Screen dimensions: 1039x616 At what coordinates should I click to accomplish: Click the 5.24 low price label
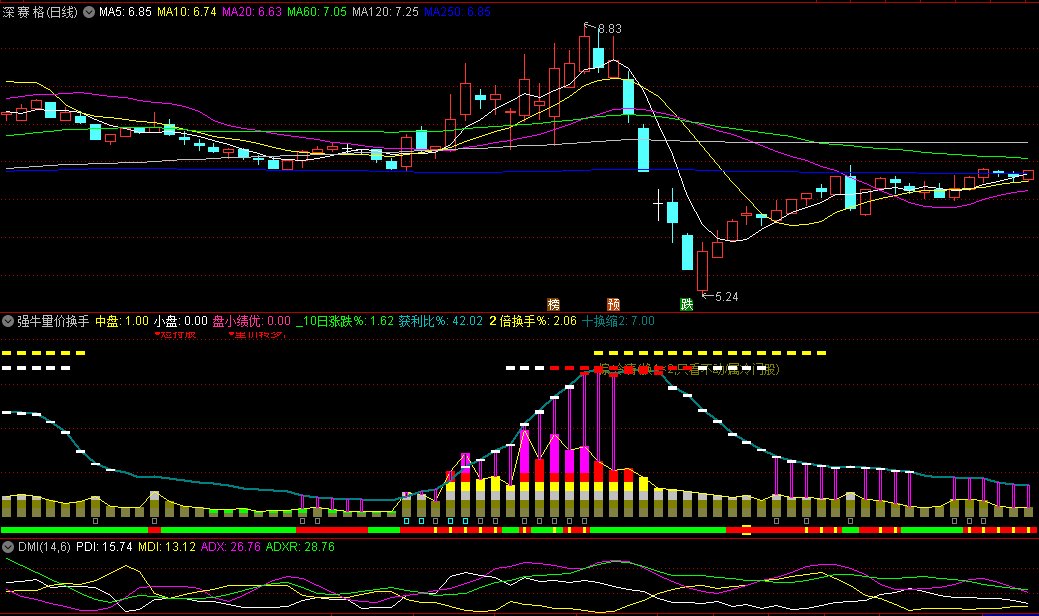(726, 297)
